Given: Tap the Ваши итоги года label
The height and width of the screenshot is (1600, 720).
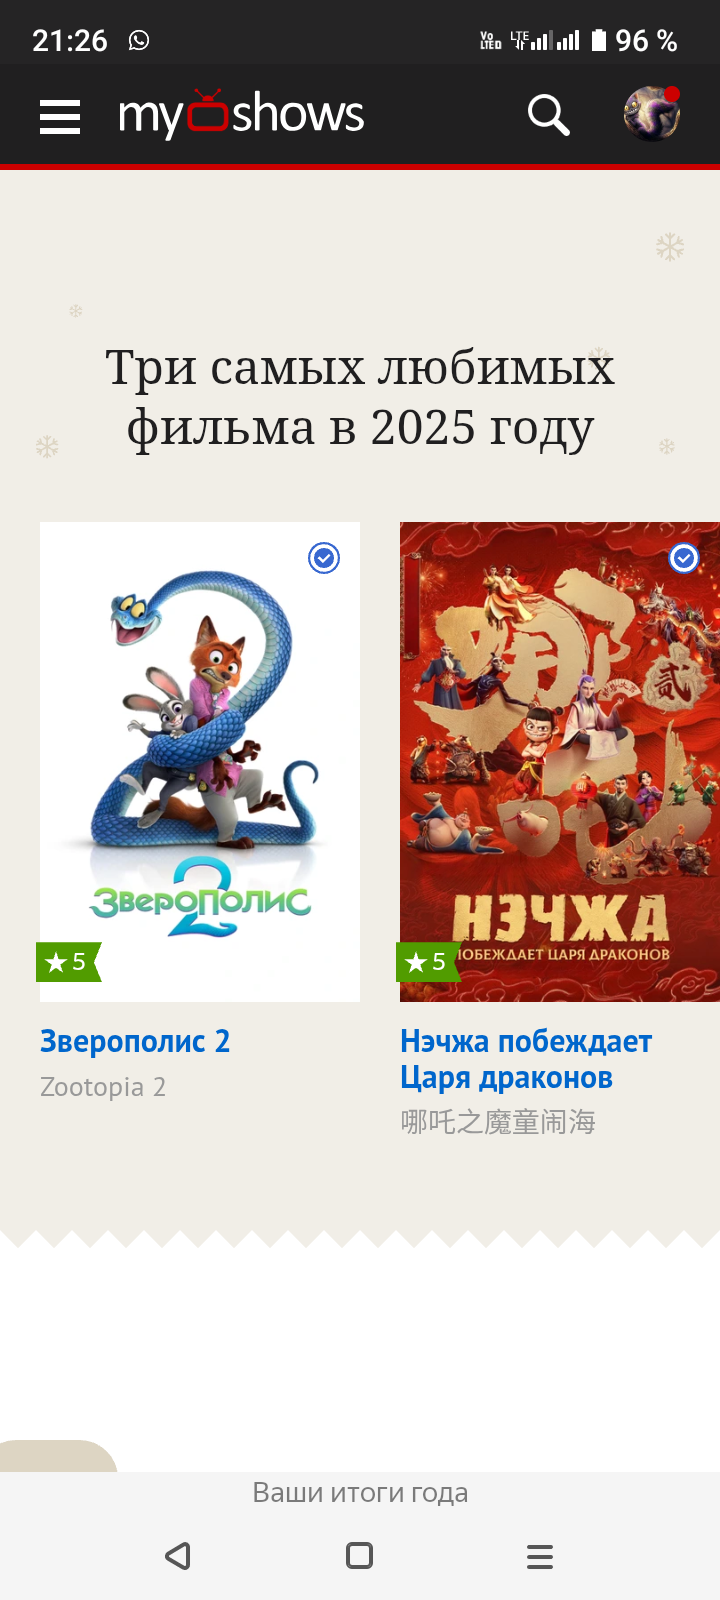Looking at the screenshot, I should pos(360,1493).
